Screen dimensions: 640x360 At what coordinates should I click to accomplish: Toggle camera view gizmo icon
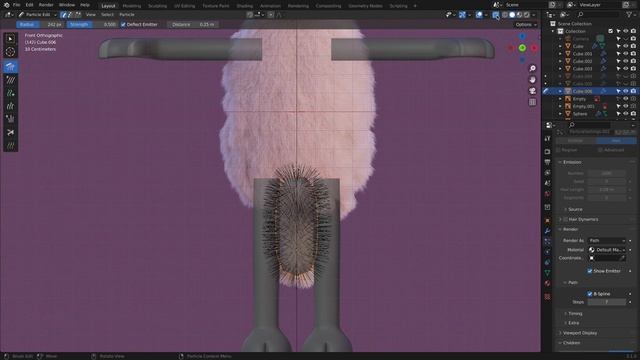coord(532,91)
